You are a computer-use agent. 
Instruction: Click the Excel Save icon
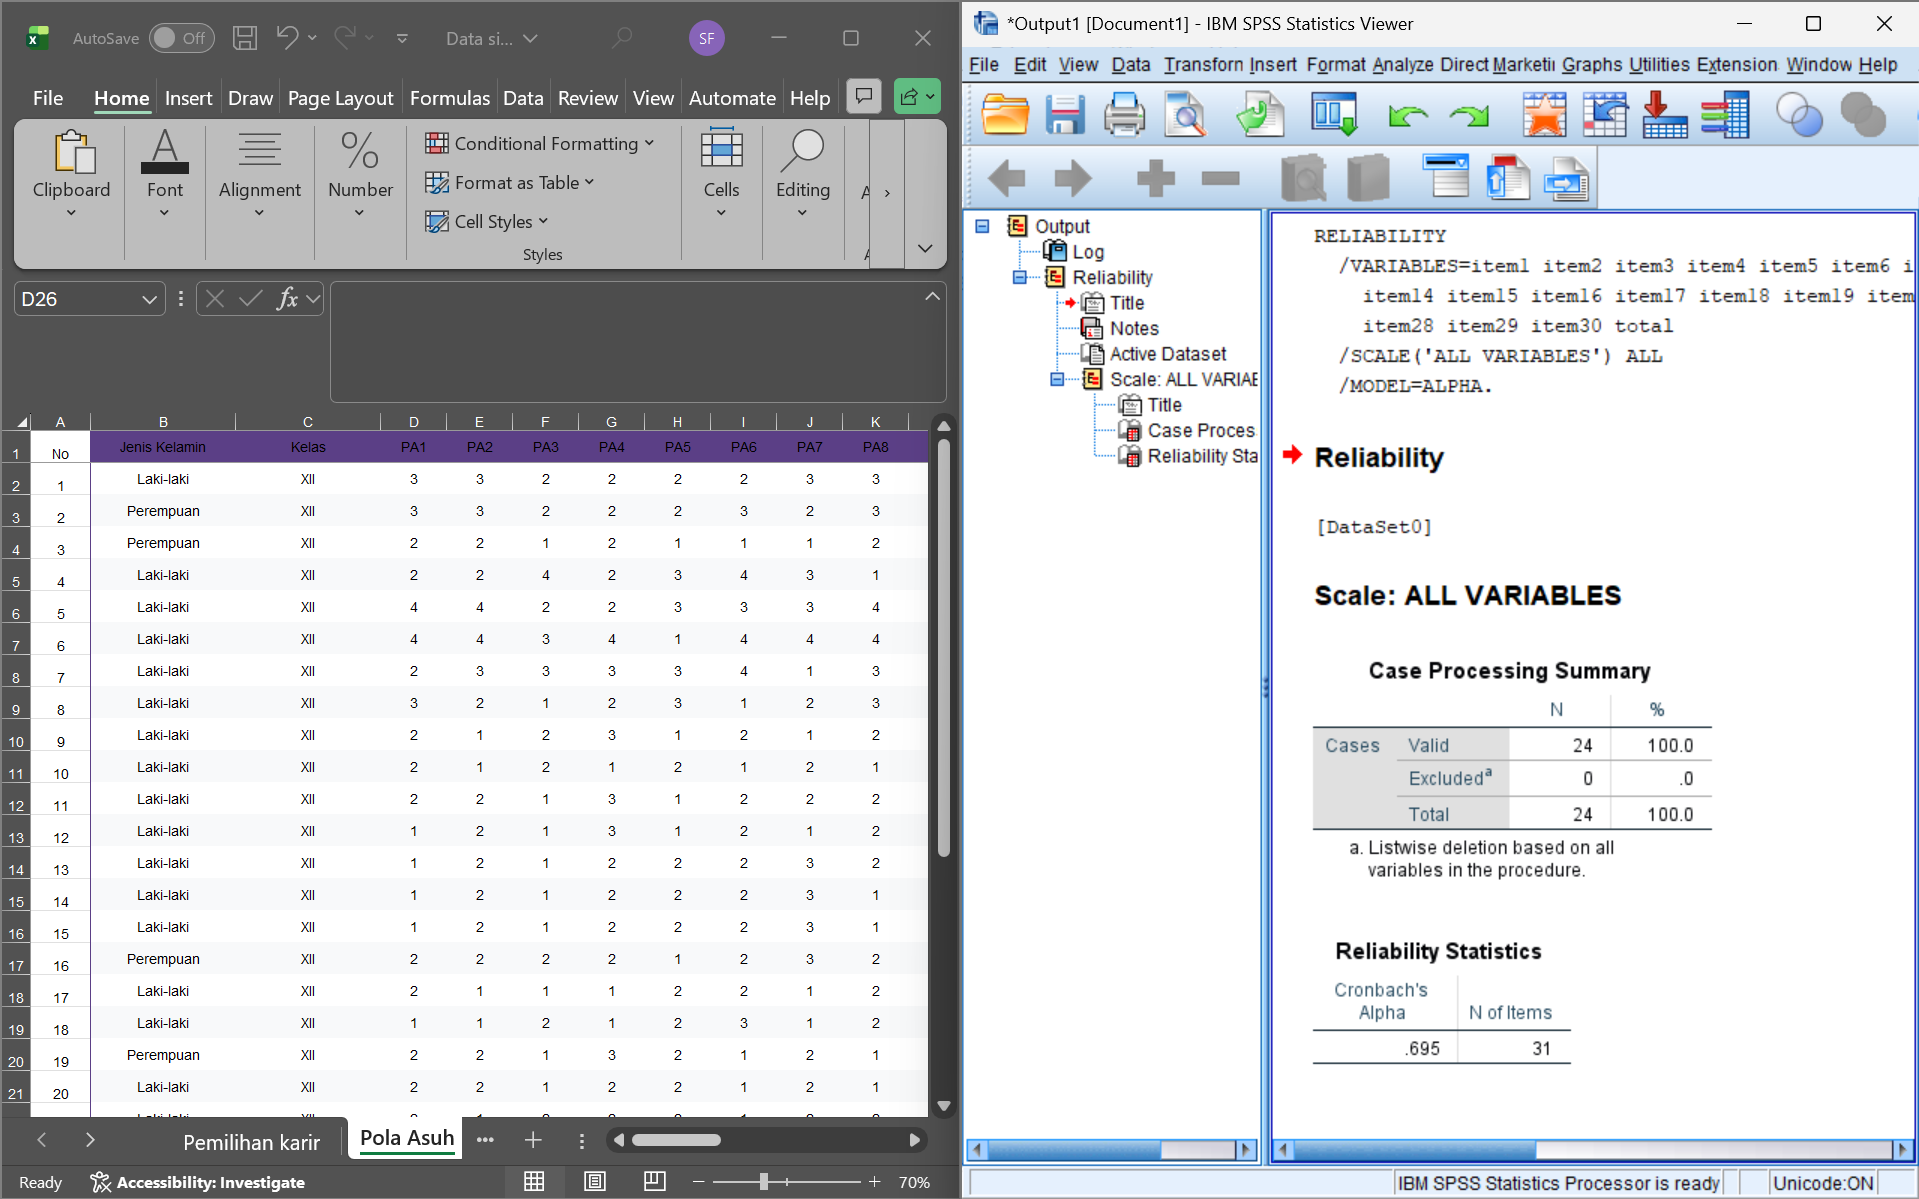click(245, 38)
